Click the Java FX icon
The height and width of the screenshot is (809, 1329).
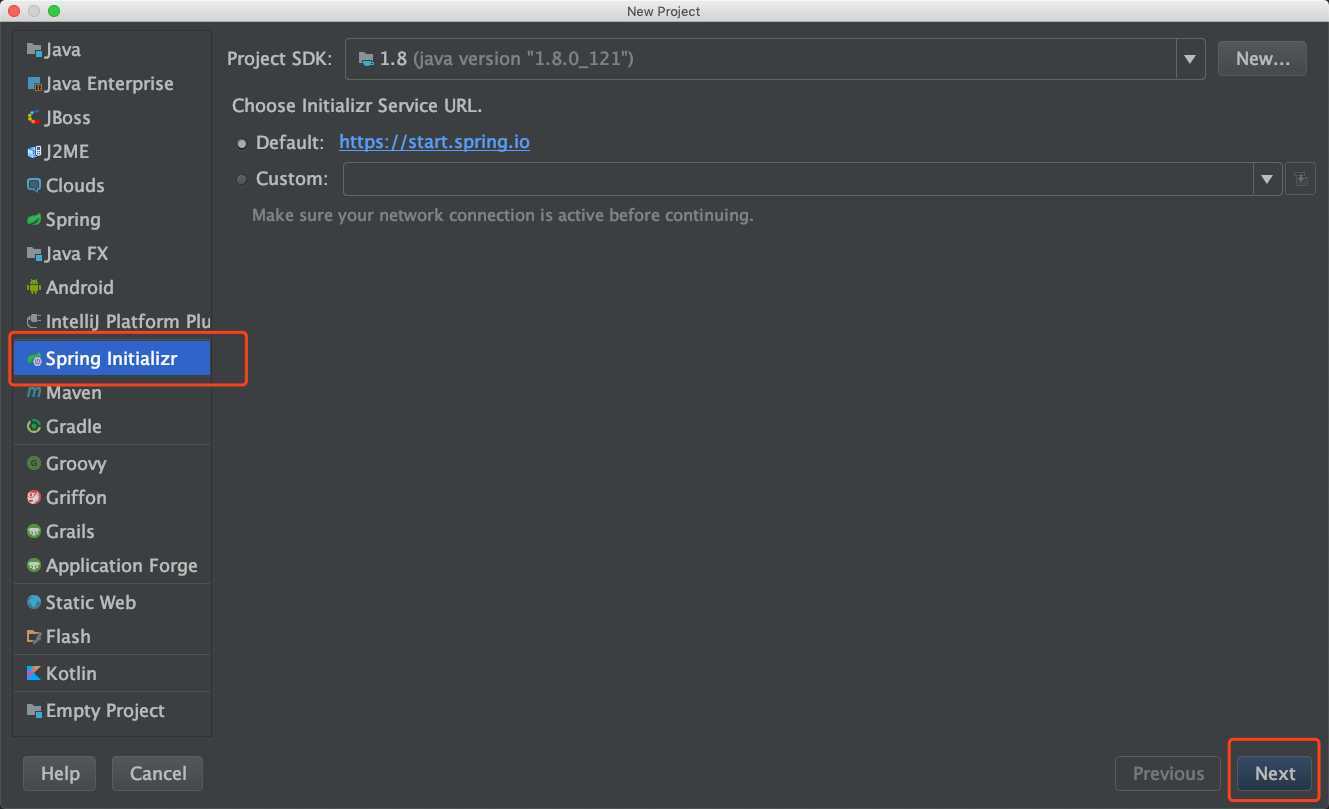pyautogui.click(x=35, y=254)
